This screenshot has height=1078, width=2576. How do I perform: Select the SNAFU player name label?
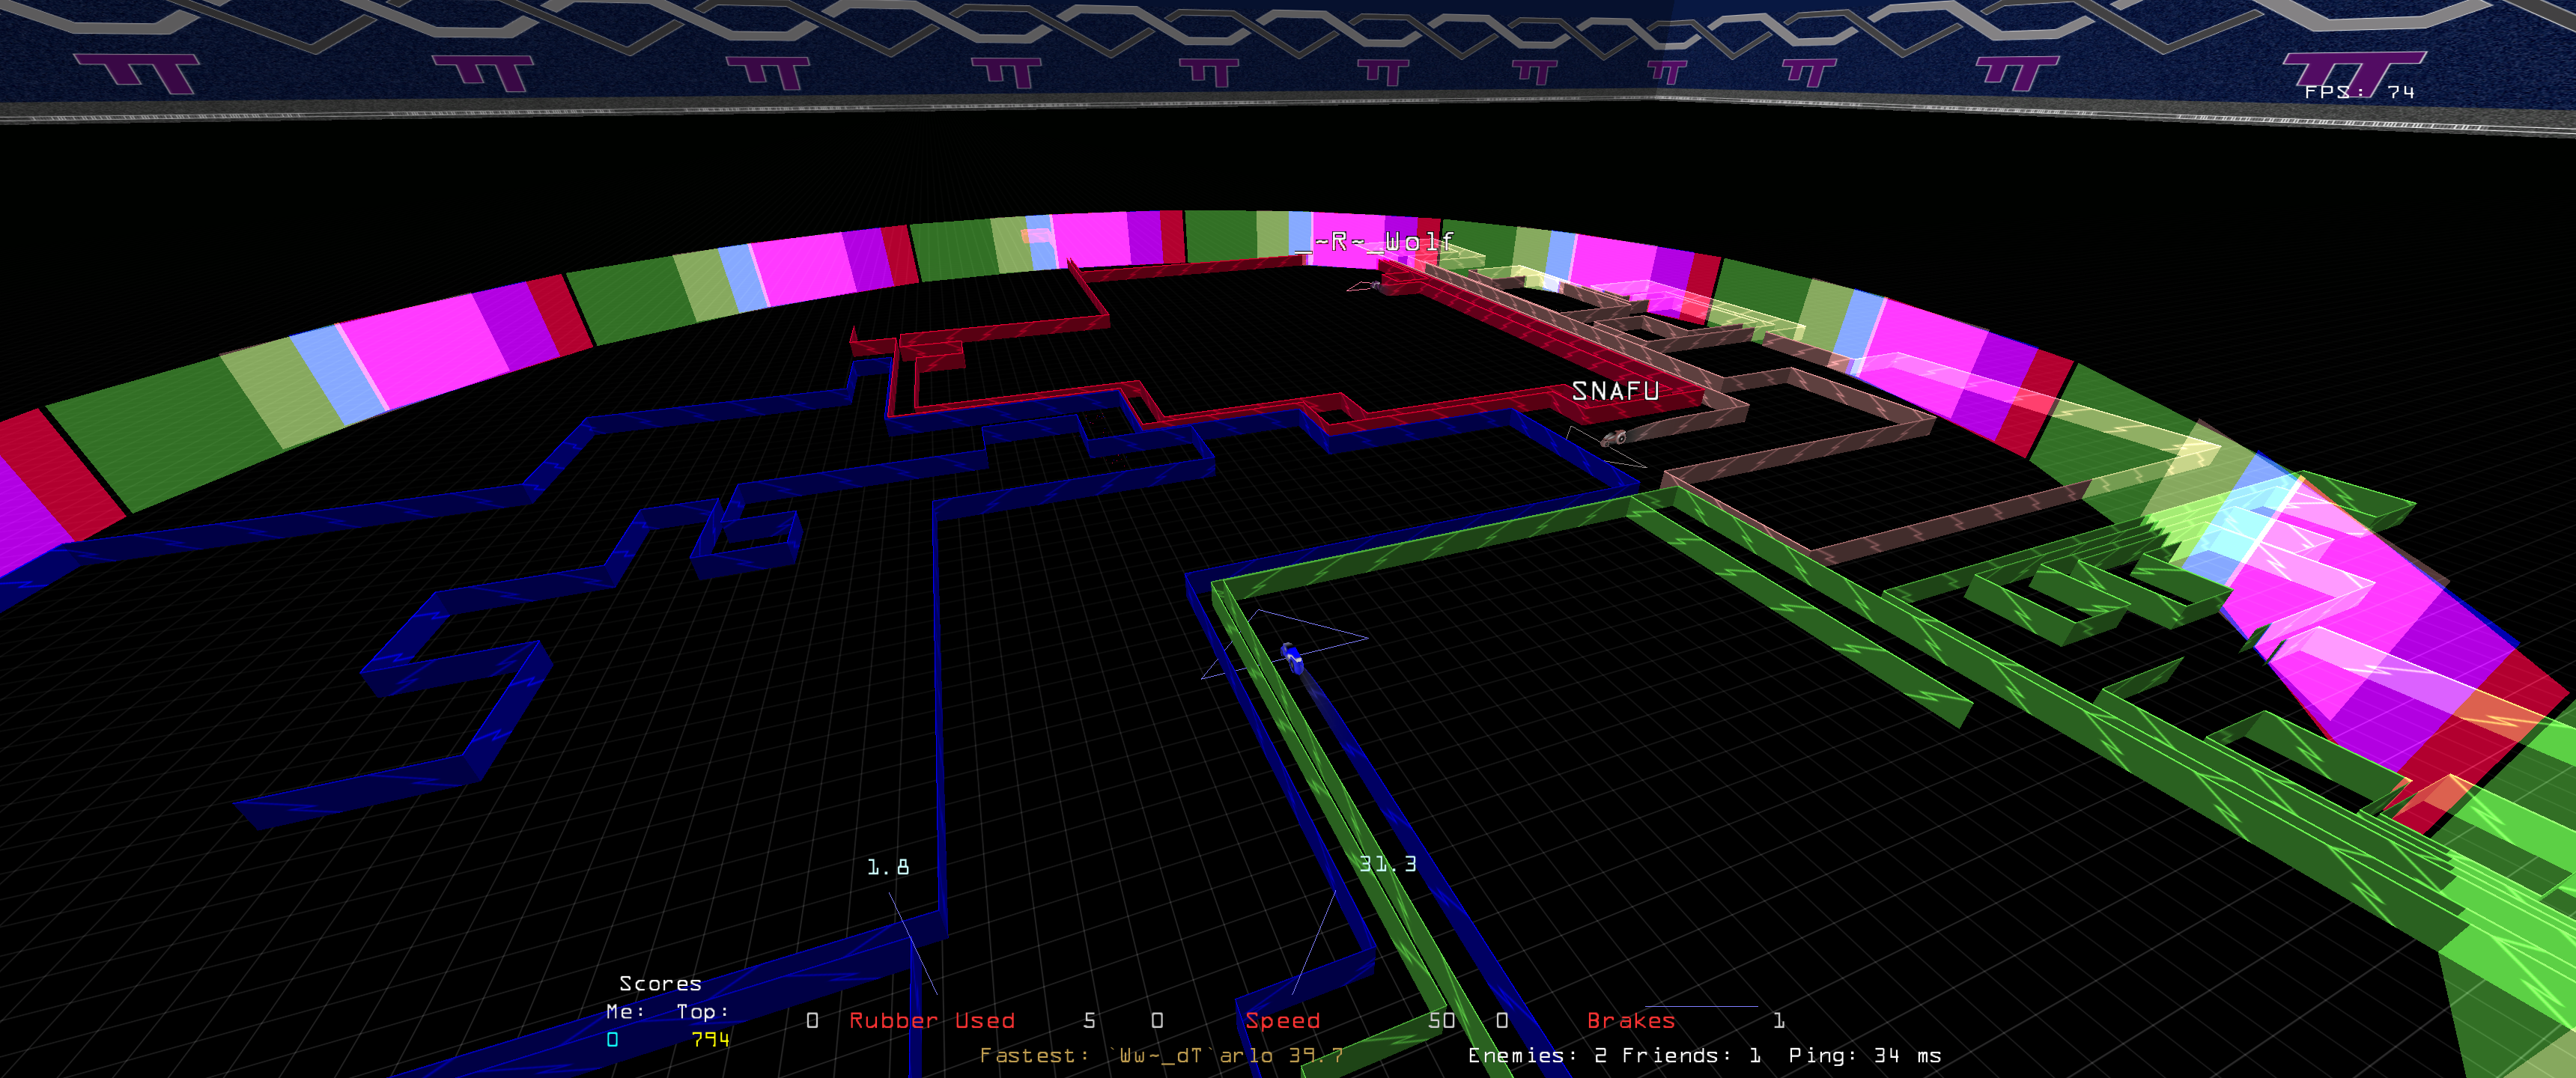(x=1615, y=391)
